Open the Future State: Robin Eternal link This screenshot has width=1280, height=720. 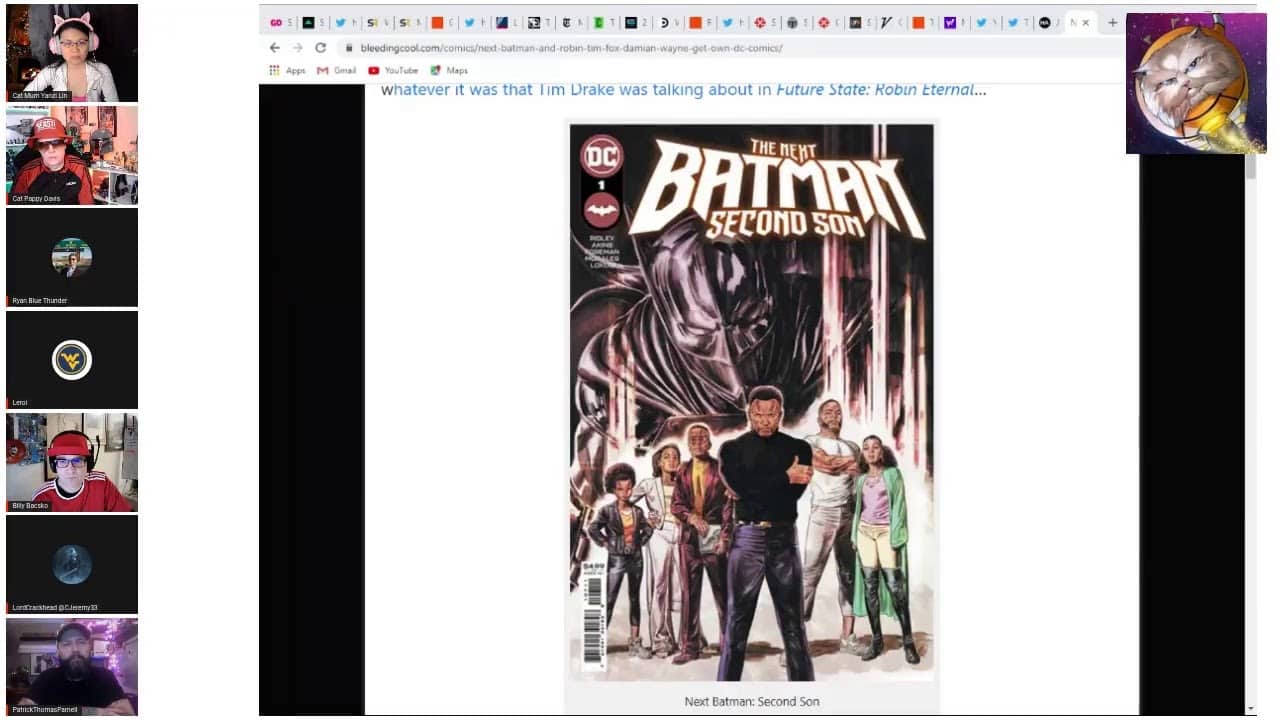point(874,90)
